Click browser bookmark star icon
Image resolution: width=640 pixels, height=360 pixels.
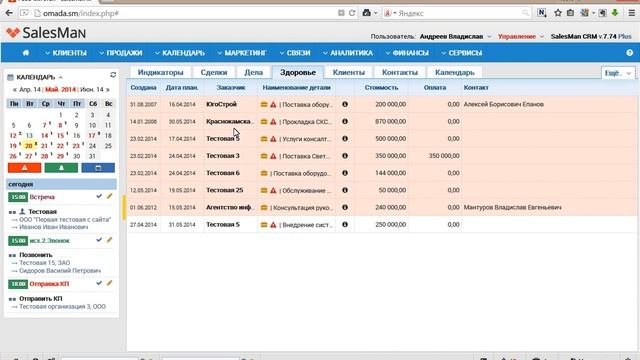tap(558, 13)
